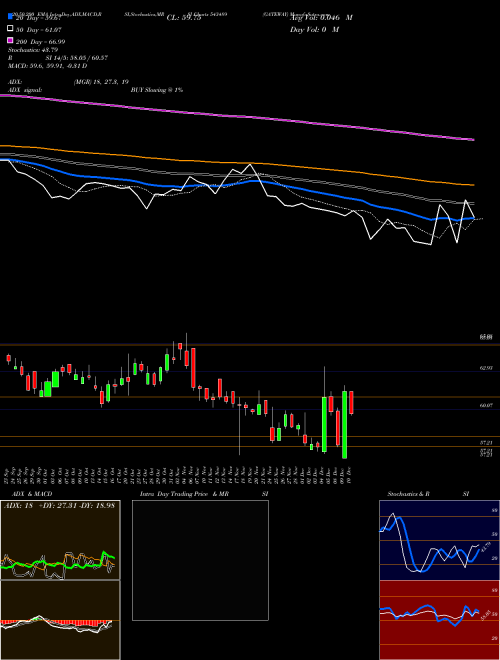
Task: Click the last red candlestick on the chart
Action: point(351,402)
